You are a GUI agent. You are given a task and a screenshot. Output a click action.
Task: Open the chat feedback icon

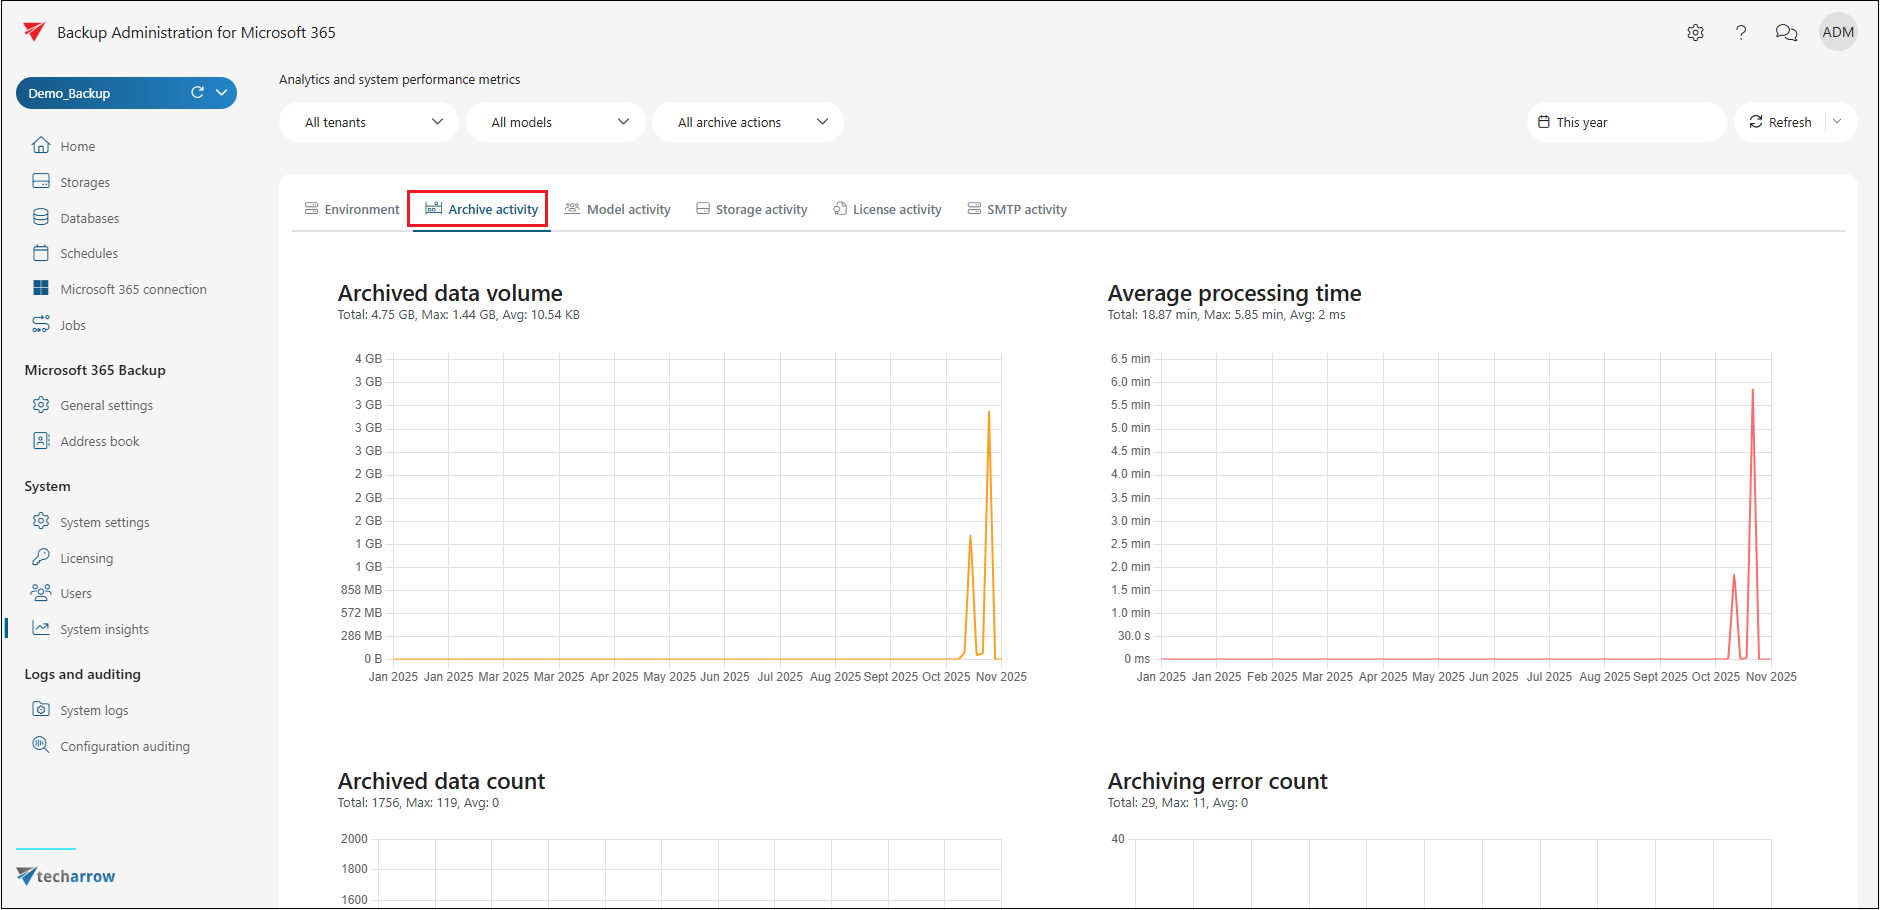(x=1786, y=33)
